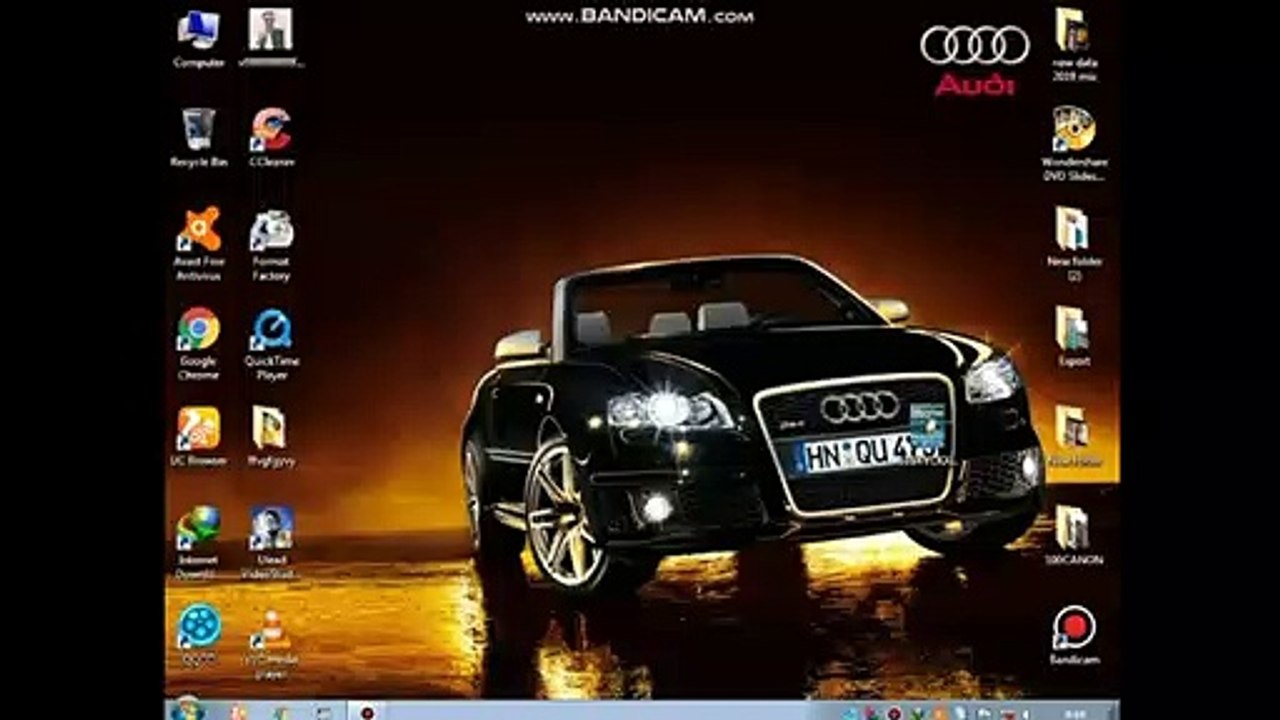The width and height of the screenshot is (1280, 720).
Task: Click the Bandicam recording button in the taskbar
Action: point(367,712)
